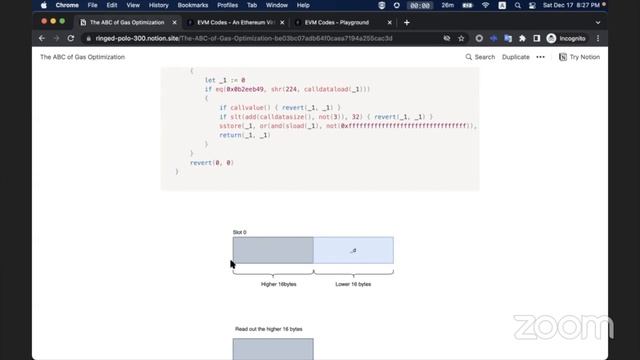Open the View menu
The height and width of the screenshot is (360, 640).
coord(133,5)
